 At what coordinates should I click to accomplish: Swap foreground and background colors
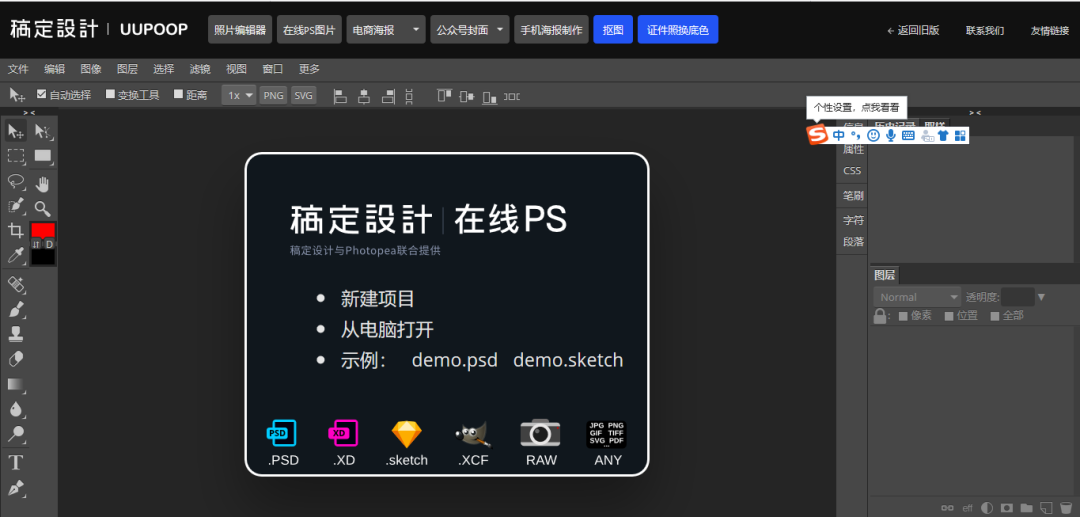37,244
